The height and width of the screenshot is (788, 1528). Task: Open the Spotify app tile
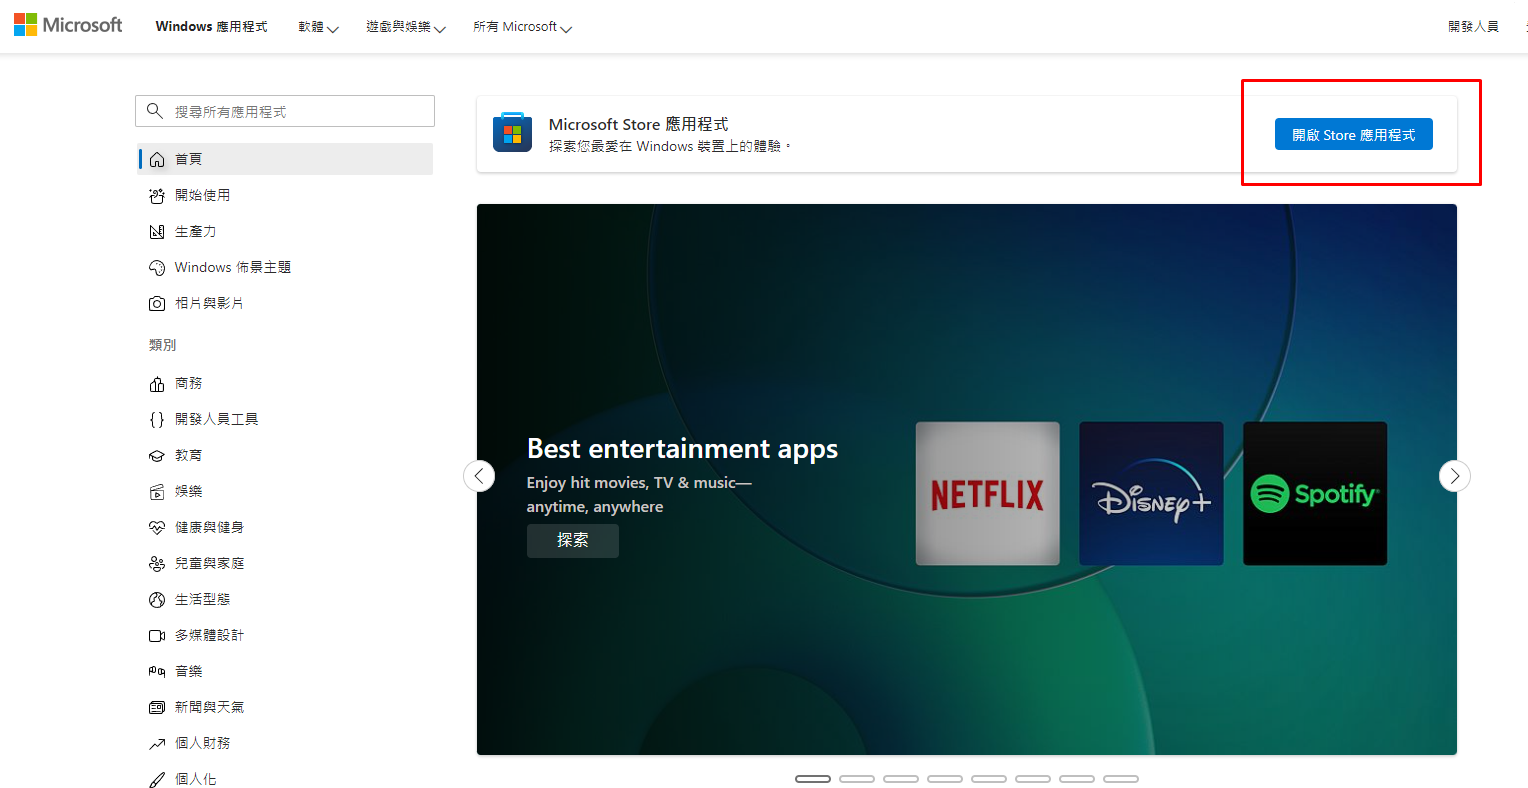[1315, 494]
